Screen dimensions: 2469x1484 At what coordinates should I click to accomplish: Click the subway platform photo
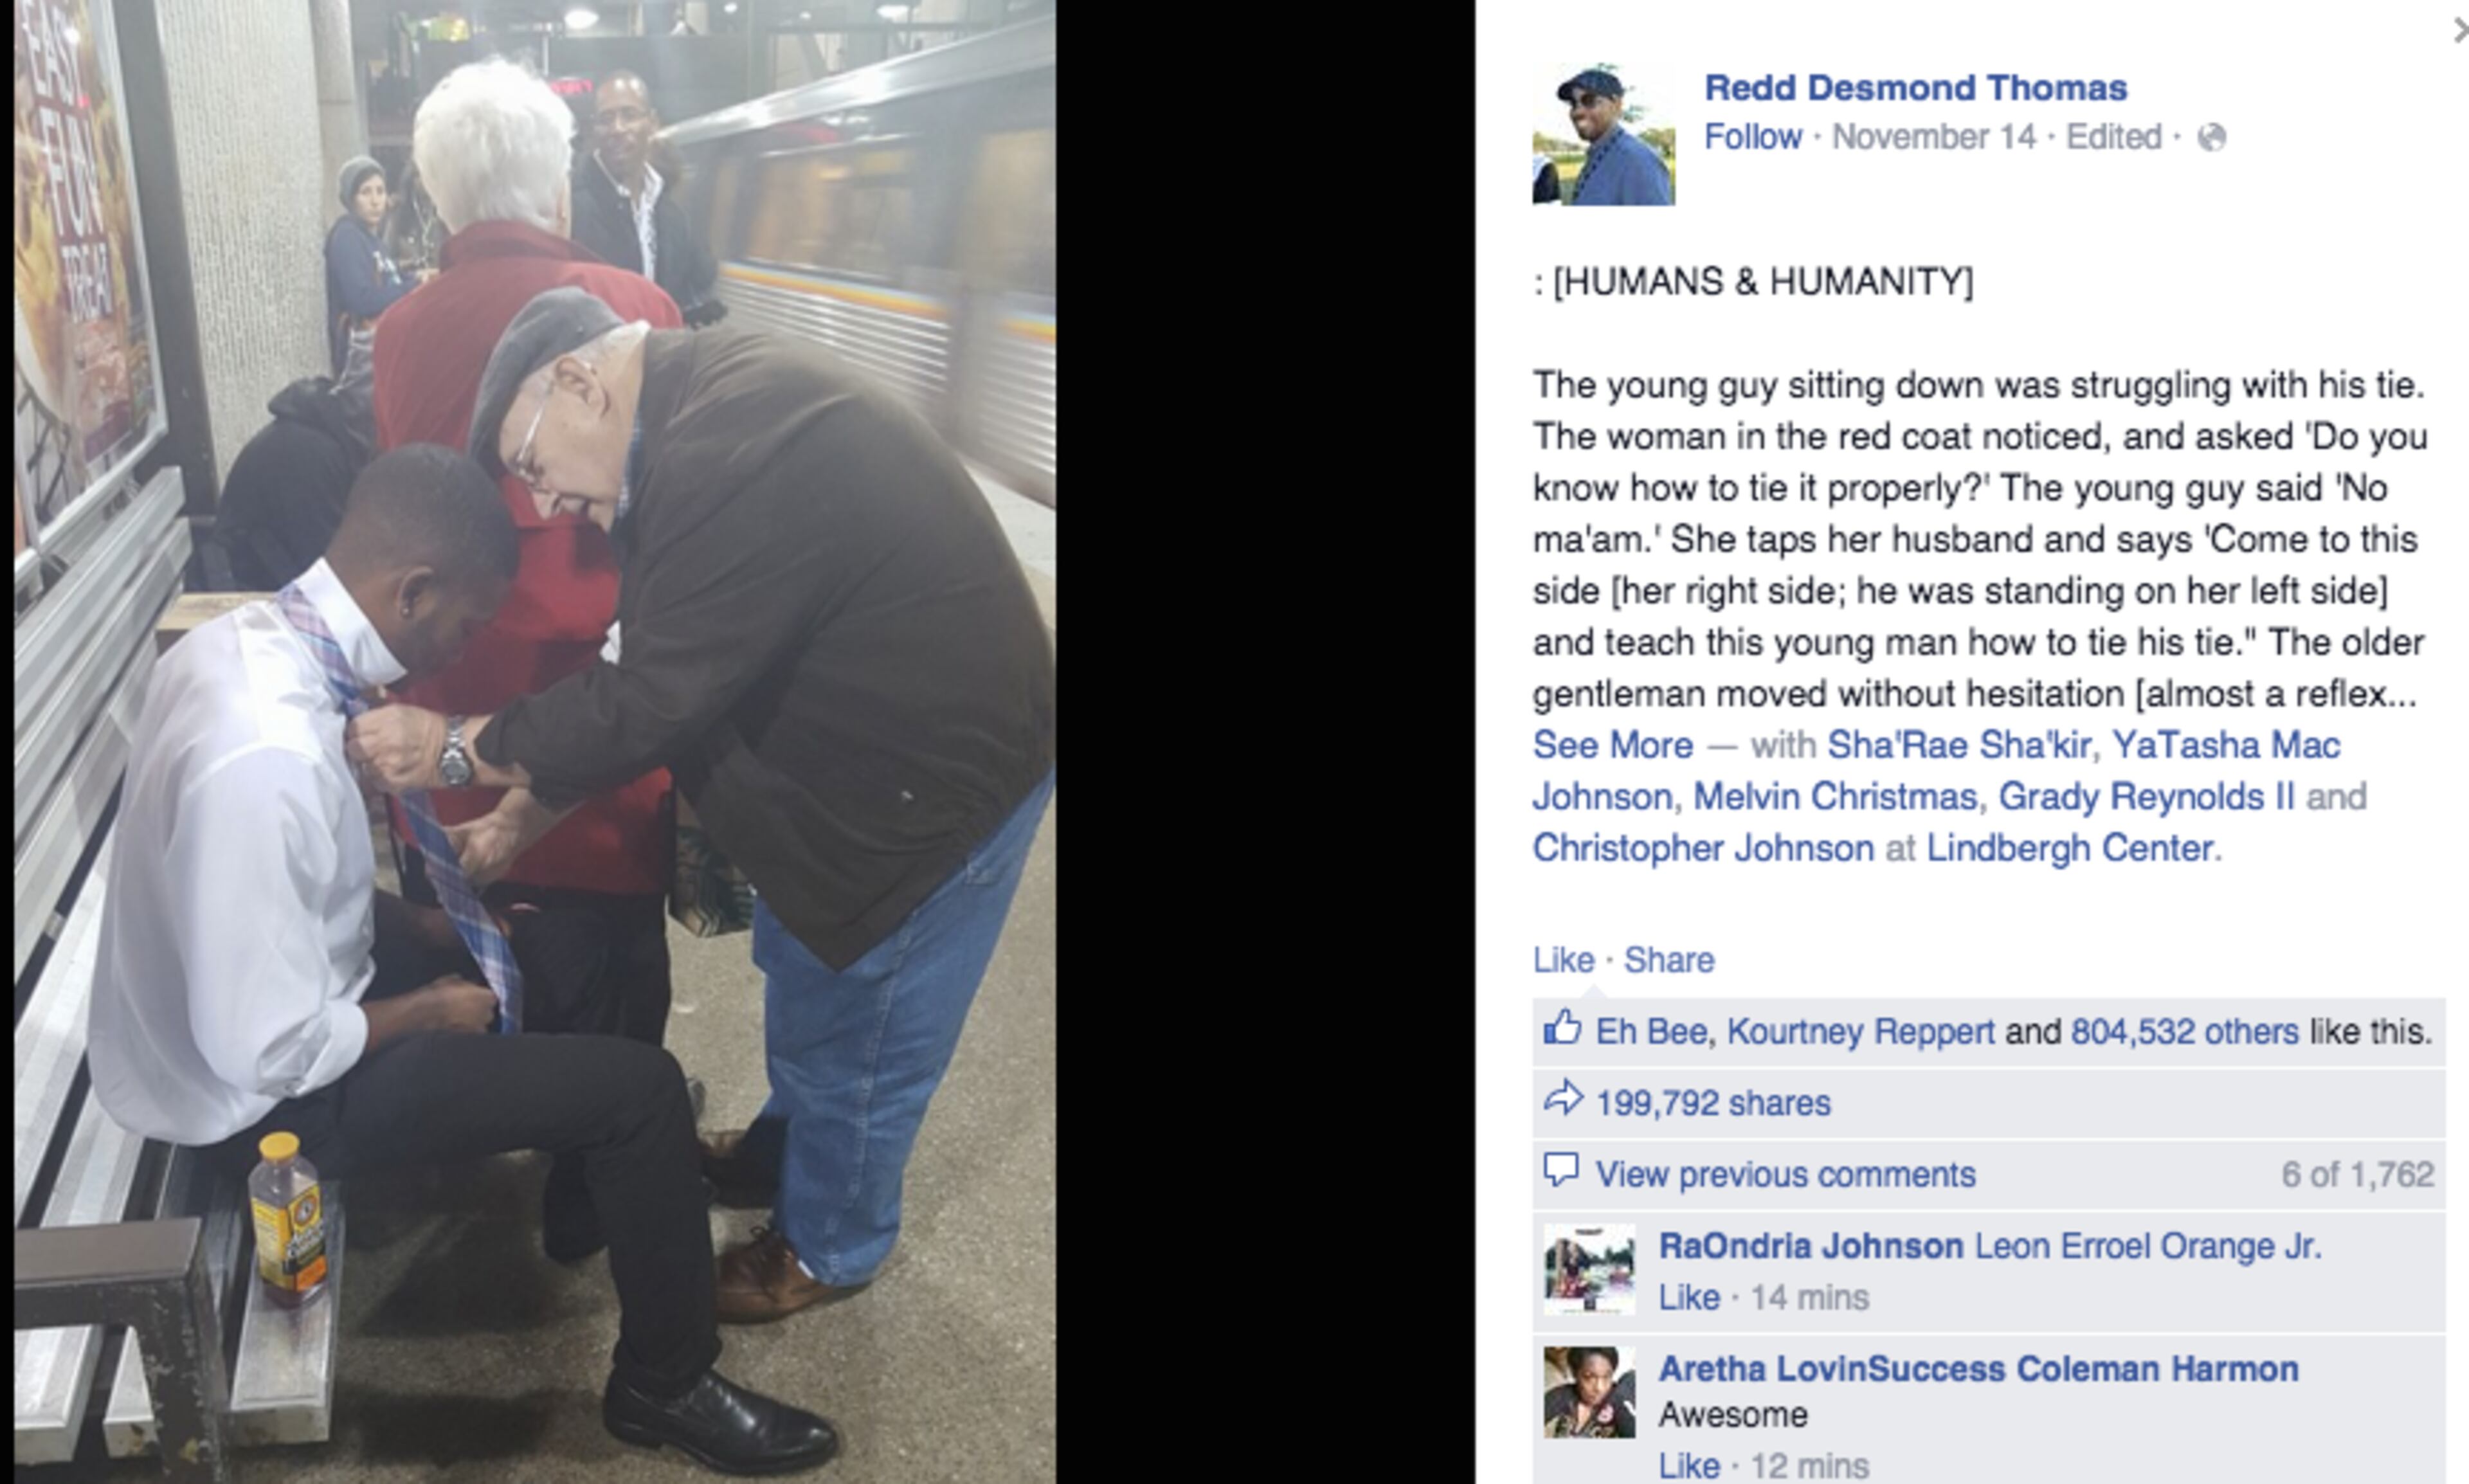(x=535, y=742)
